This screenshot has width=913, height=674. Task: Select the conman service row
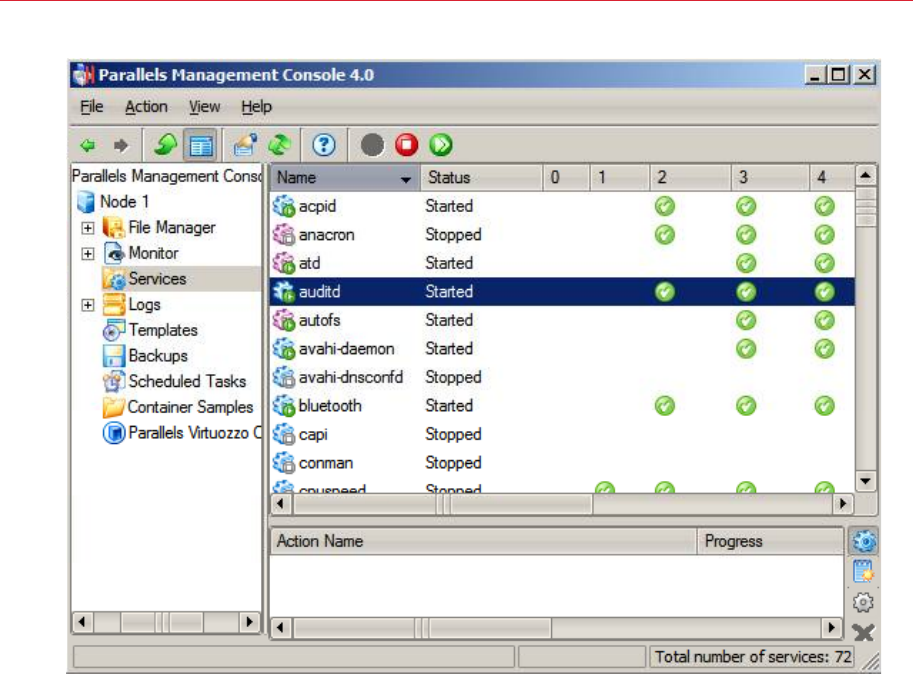tap(562, 463)
